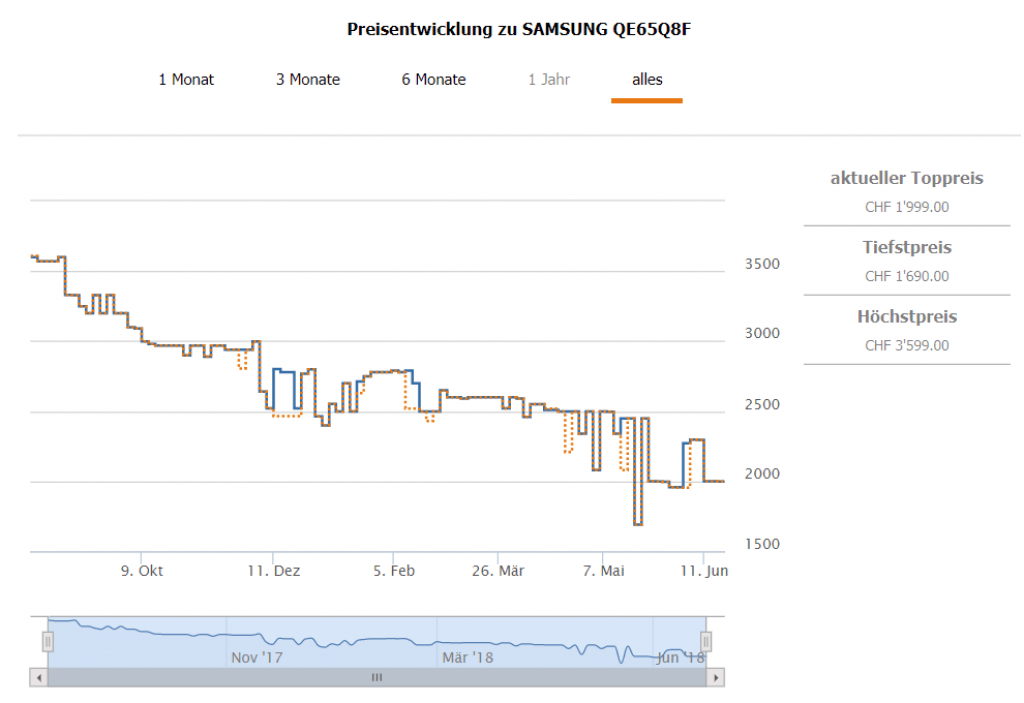The image size is (1024, 703).
Task: Click the right navigator range handle
Action: pyautogui.click(x=706, y=641)
